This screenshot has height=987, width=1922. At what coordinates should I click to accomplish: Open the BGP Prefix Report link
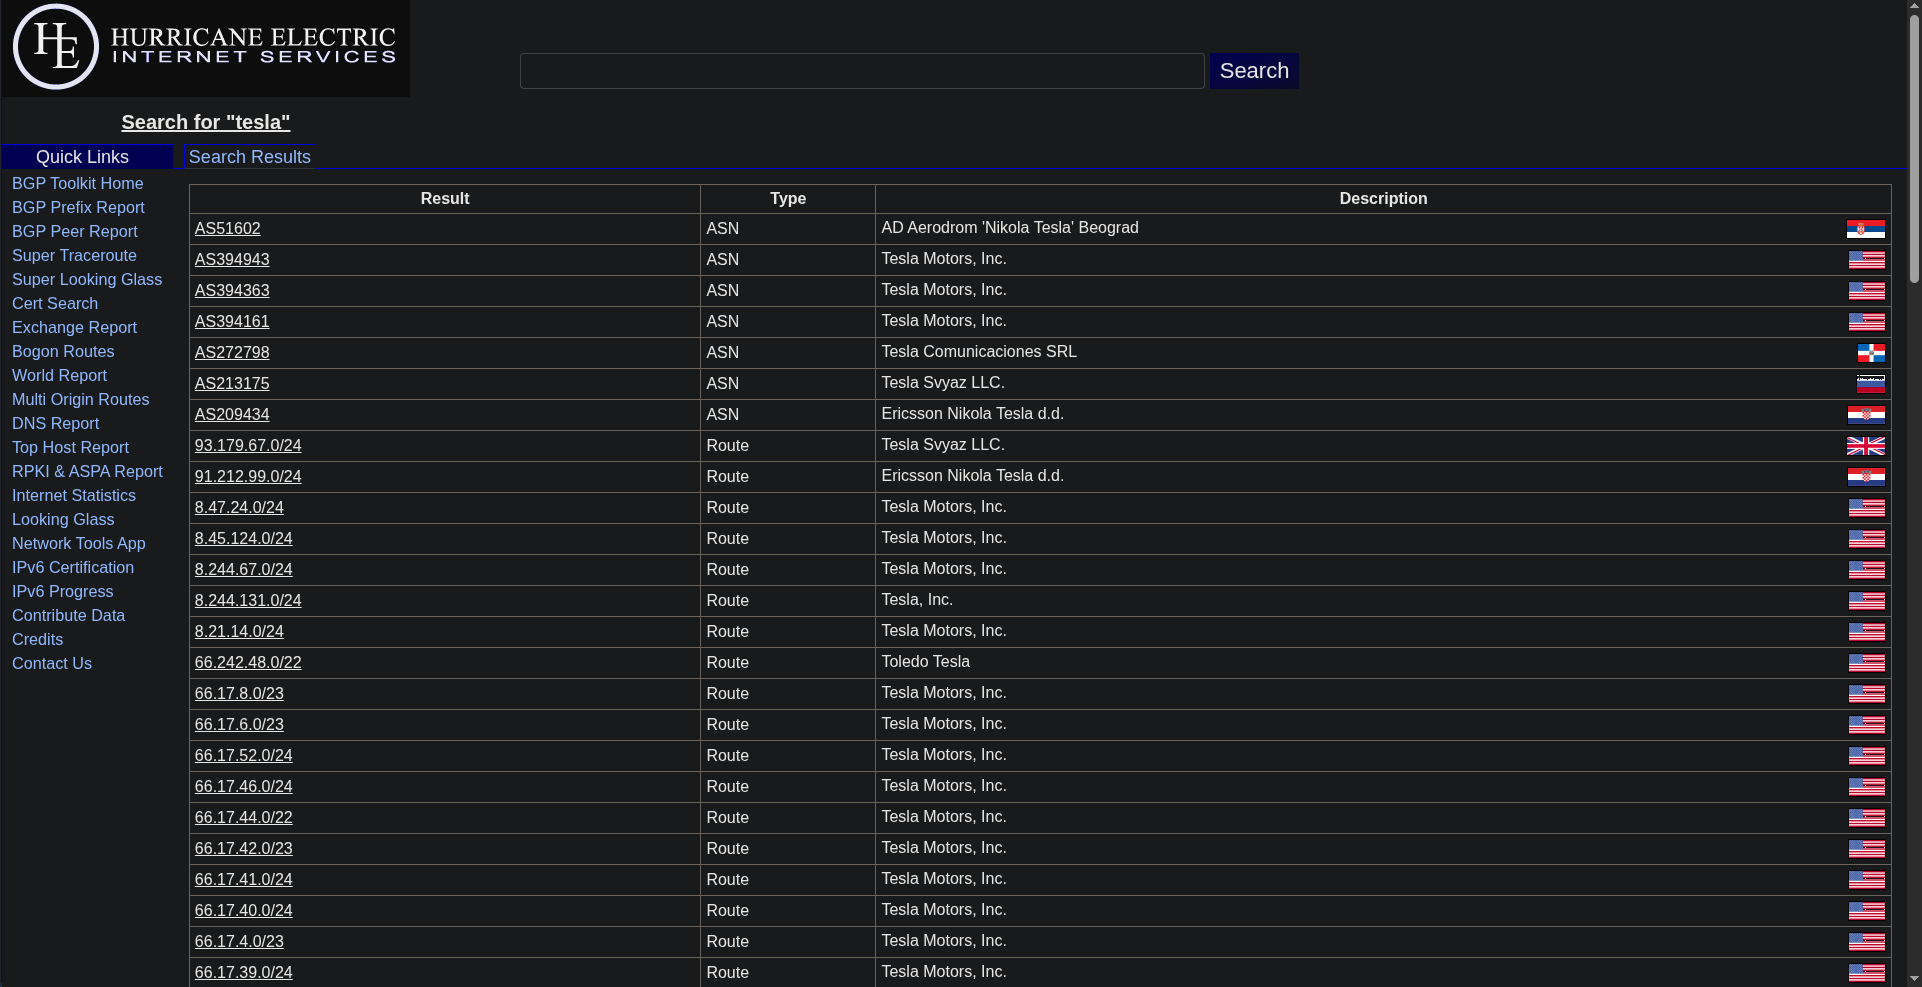tap(78, 208)
